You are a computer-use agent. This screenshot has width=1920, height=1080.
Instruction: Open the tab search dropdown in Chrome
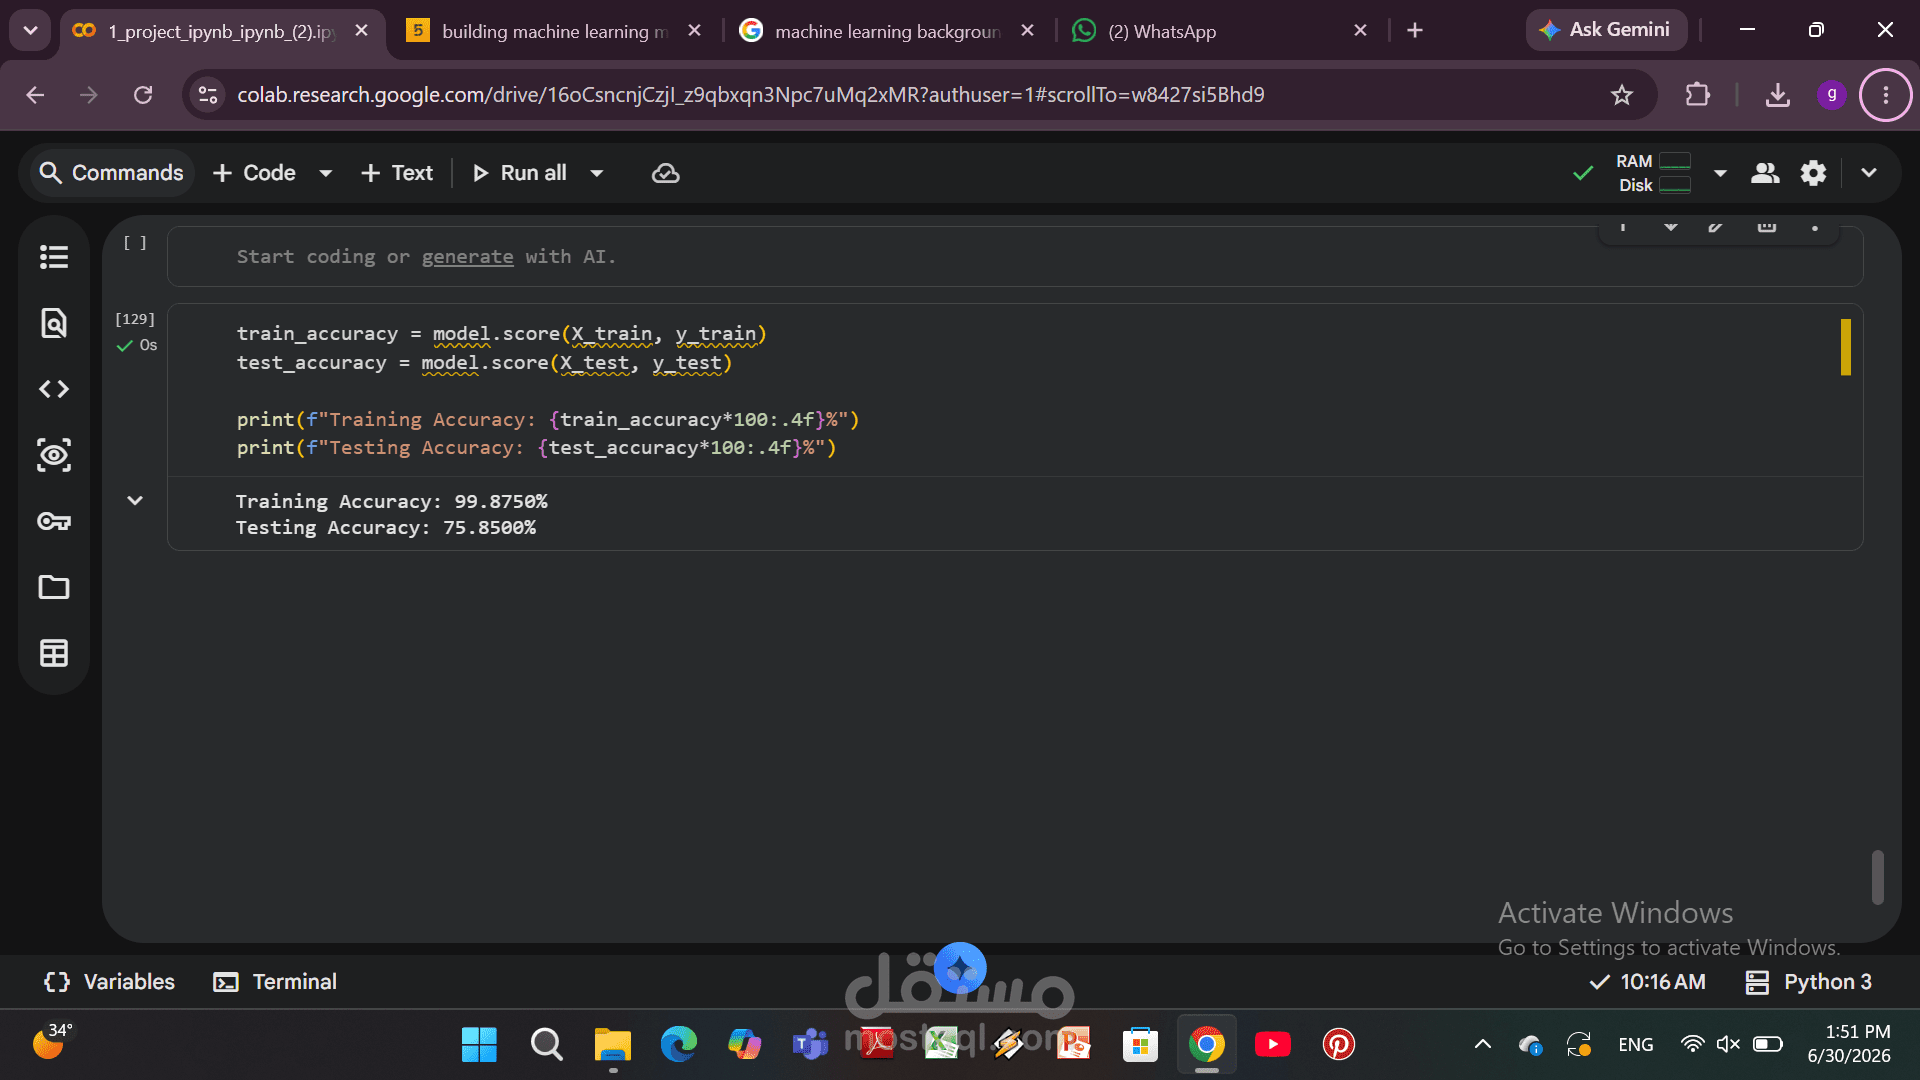tap(30, 30)
